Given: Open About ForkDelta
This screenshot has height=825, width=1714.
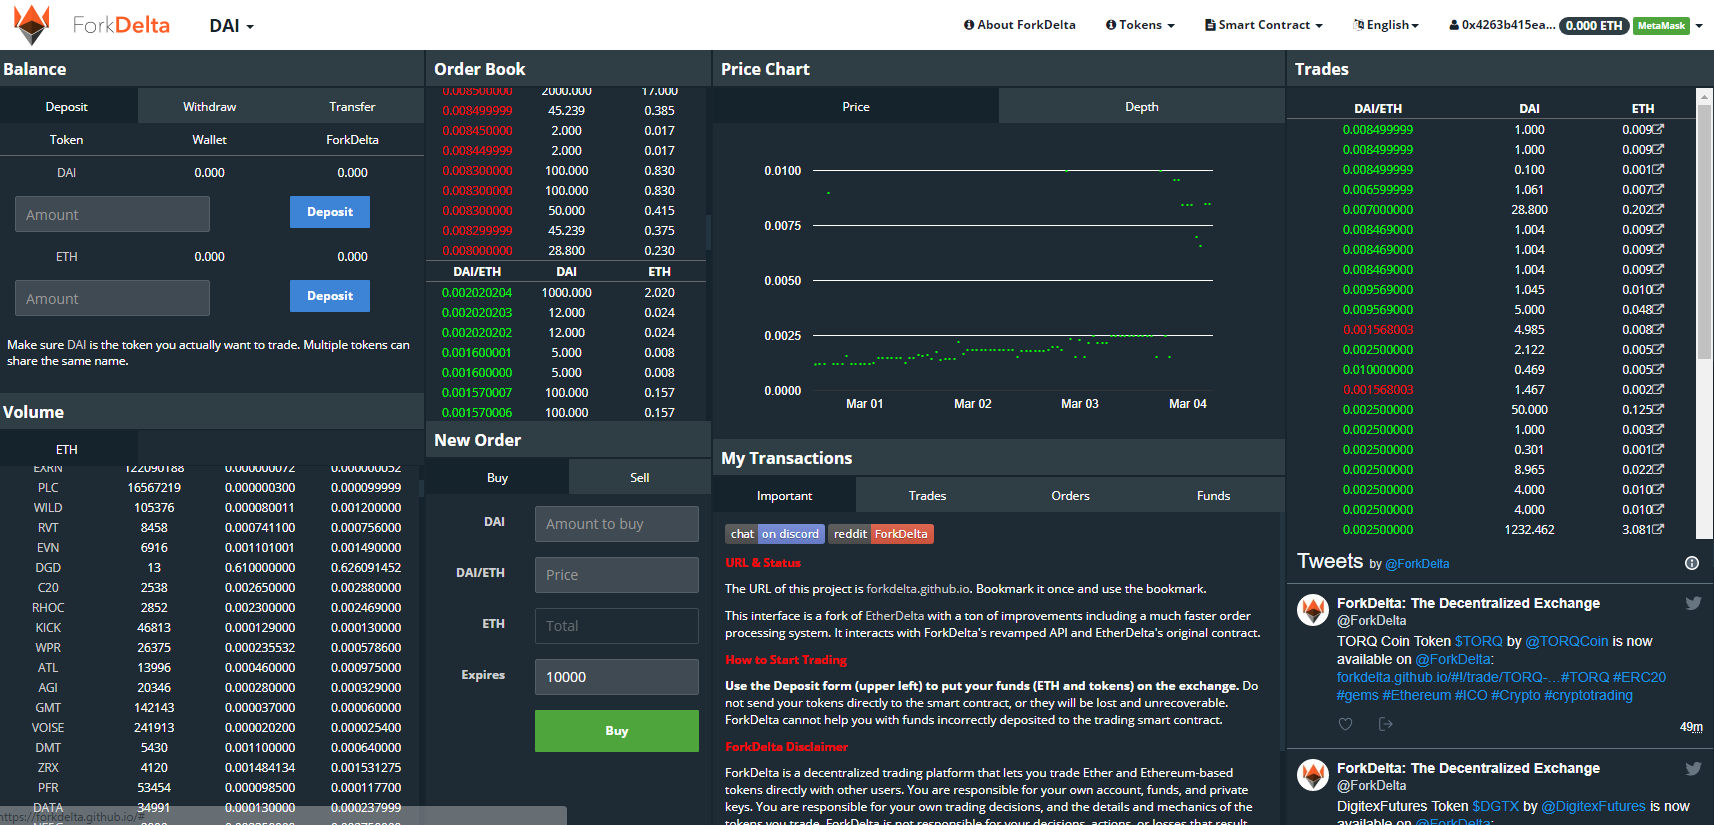Looking at the screenshot, I should tap(1020, 25).
